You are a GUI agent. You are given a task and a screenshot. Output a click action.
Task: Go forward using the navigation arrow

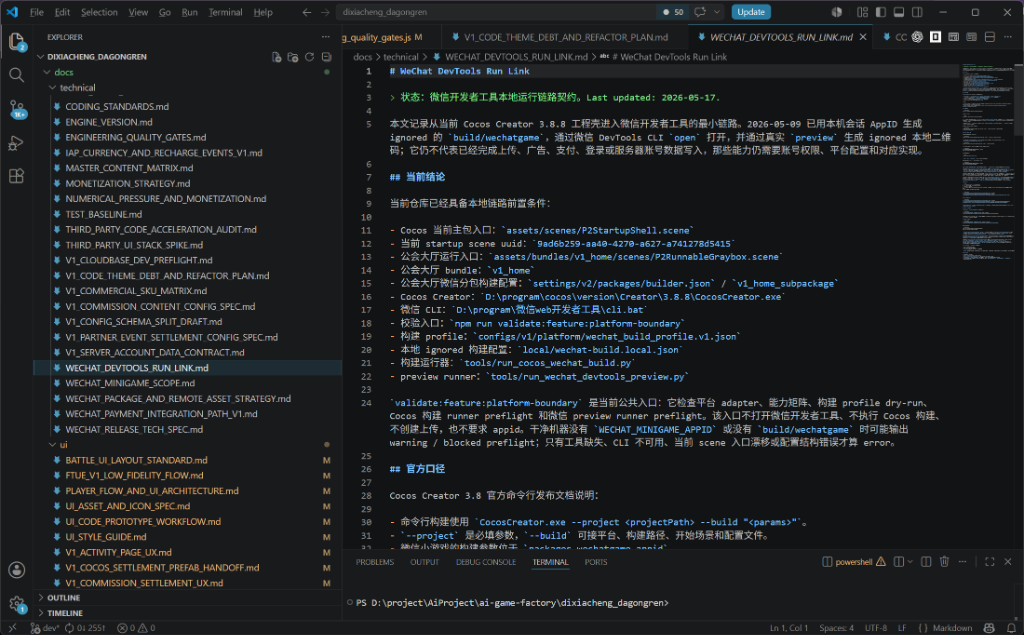point(325,12)
